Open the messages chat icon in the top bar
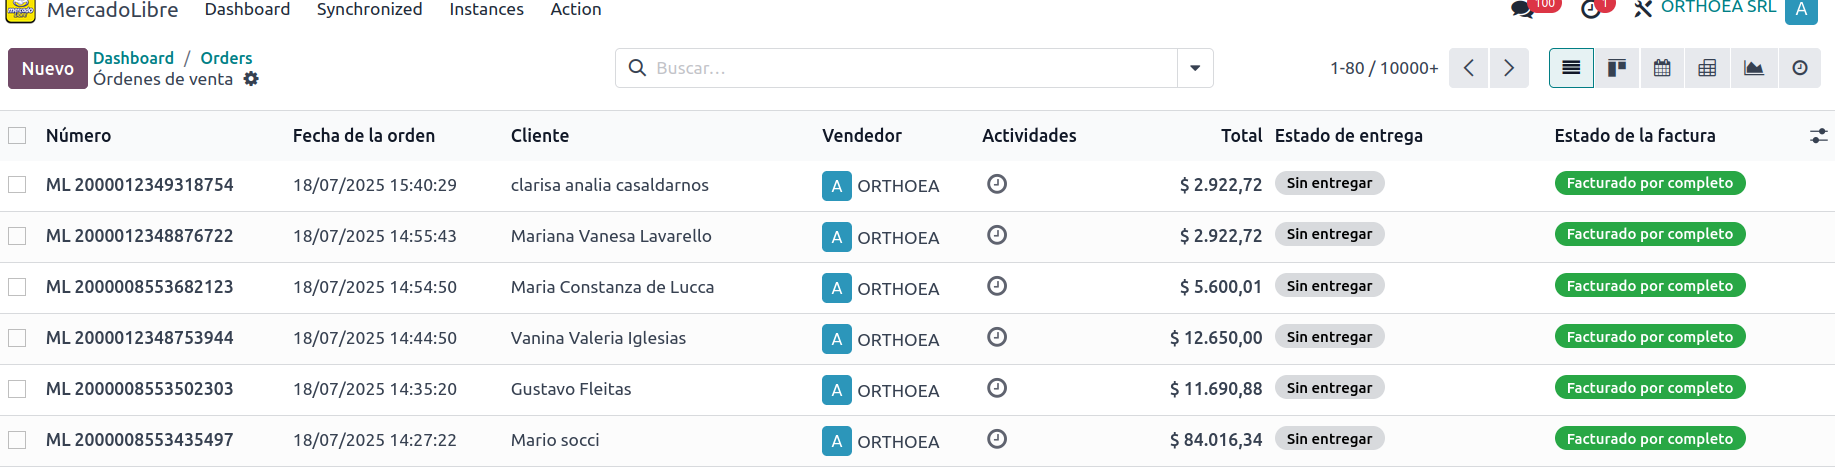1835x472 pixels. 1523,9
